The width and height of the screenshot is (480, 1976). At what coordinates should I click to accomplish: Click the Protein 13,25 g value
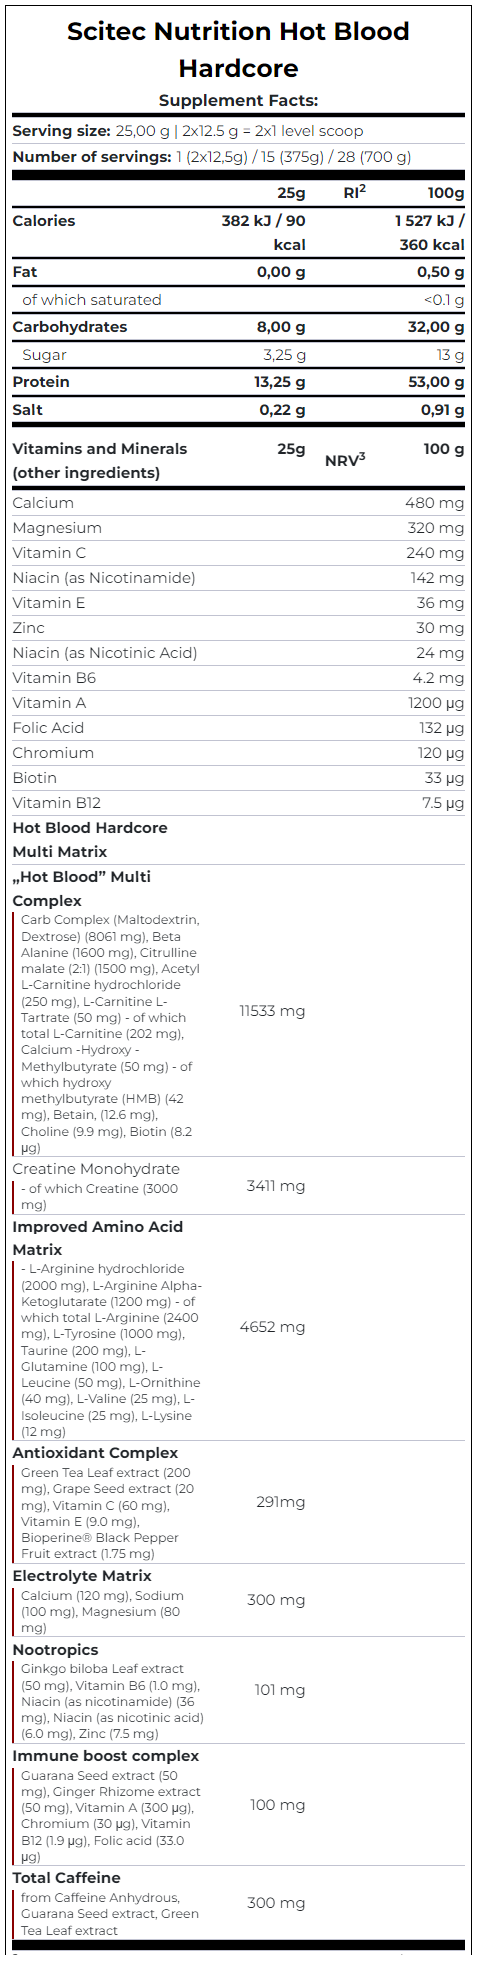[x=280, y=382]
